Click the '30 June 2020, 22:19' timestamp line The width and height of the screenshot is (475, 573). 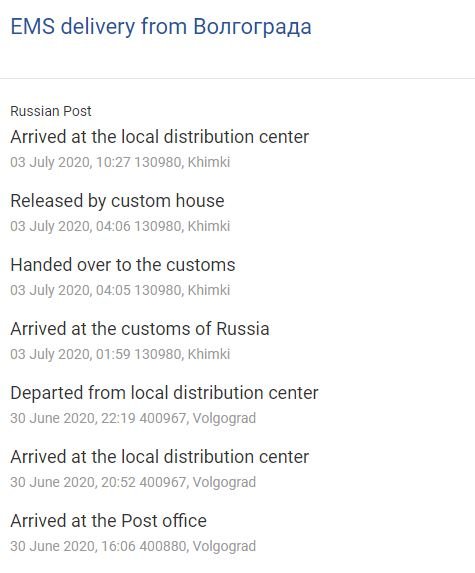[x=133, y=418]
